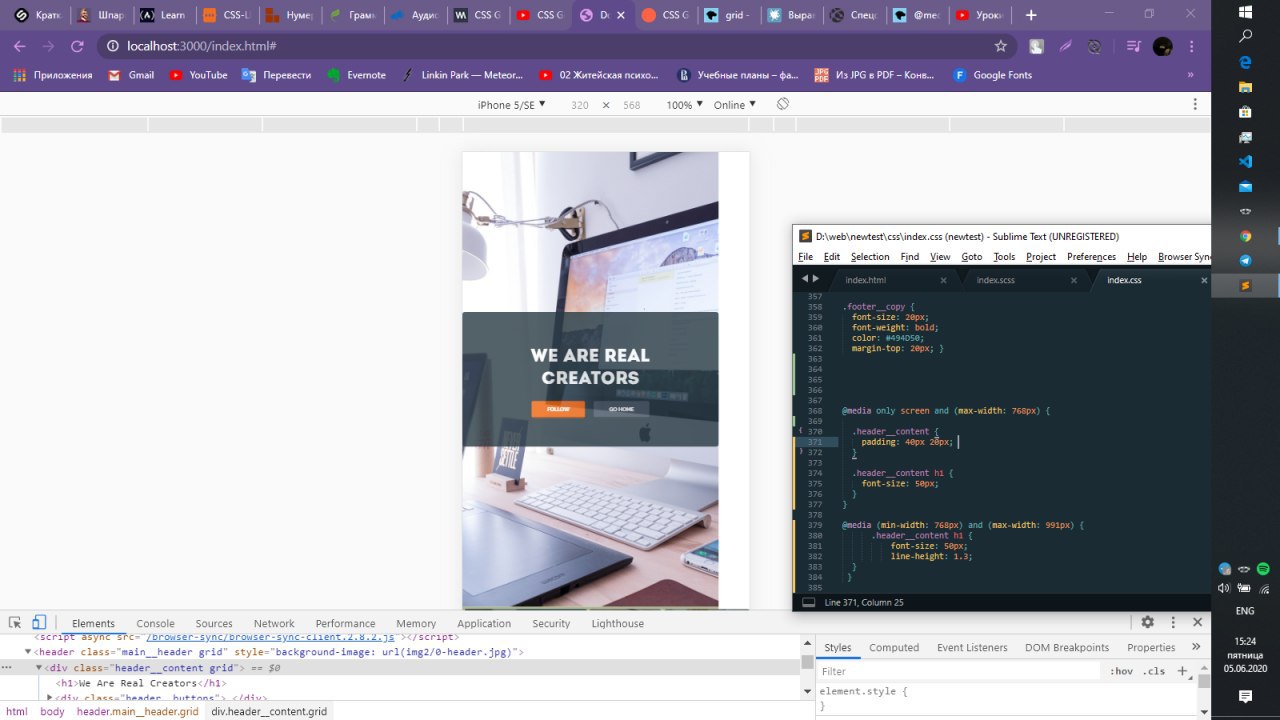Reload the page in Chrome
The image size is (1280, 720).
click(77, 46)
